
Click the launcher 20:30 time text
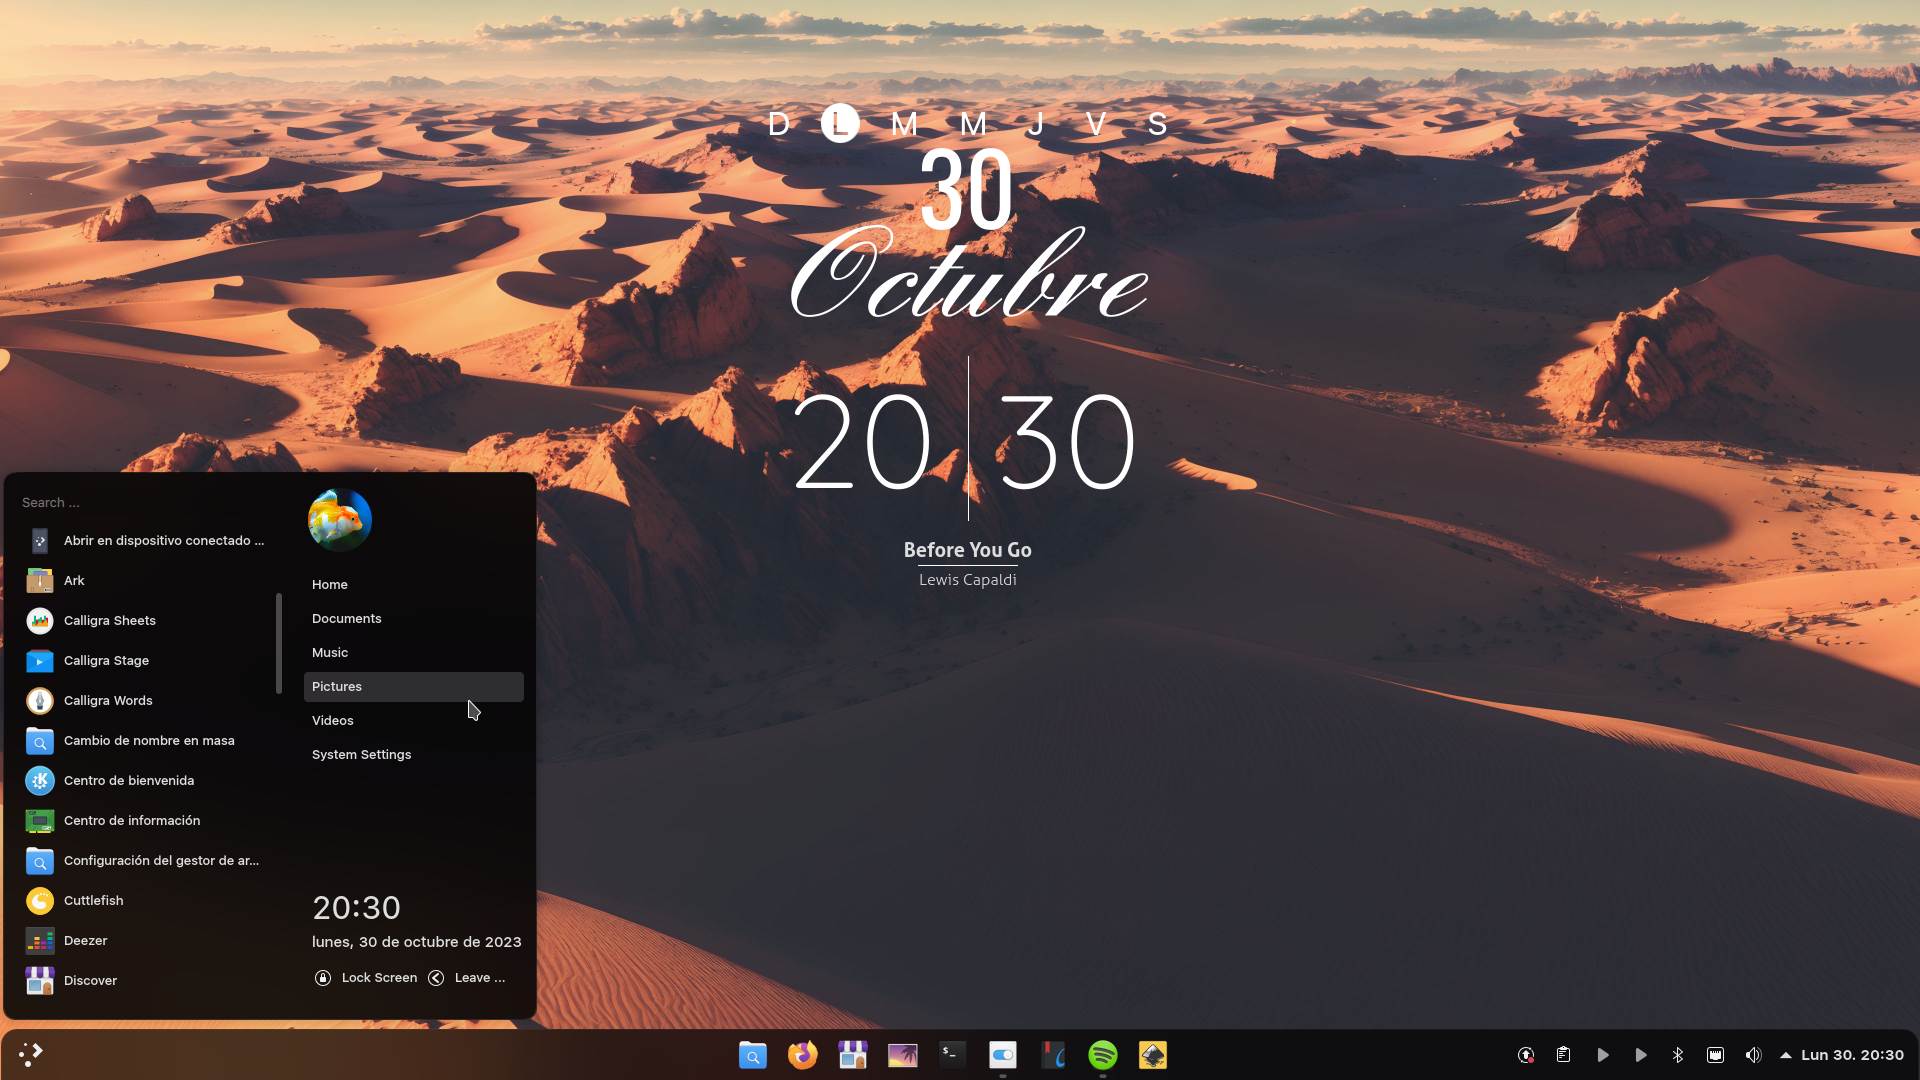coord(356,908)
